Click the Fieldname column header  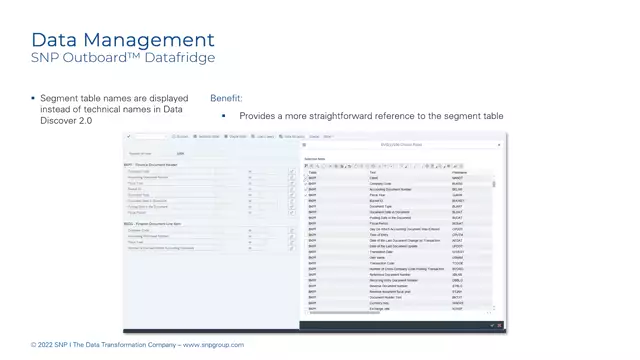click(x=459, y=173)
